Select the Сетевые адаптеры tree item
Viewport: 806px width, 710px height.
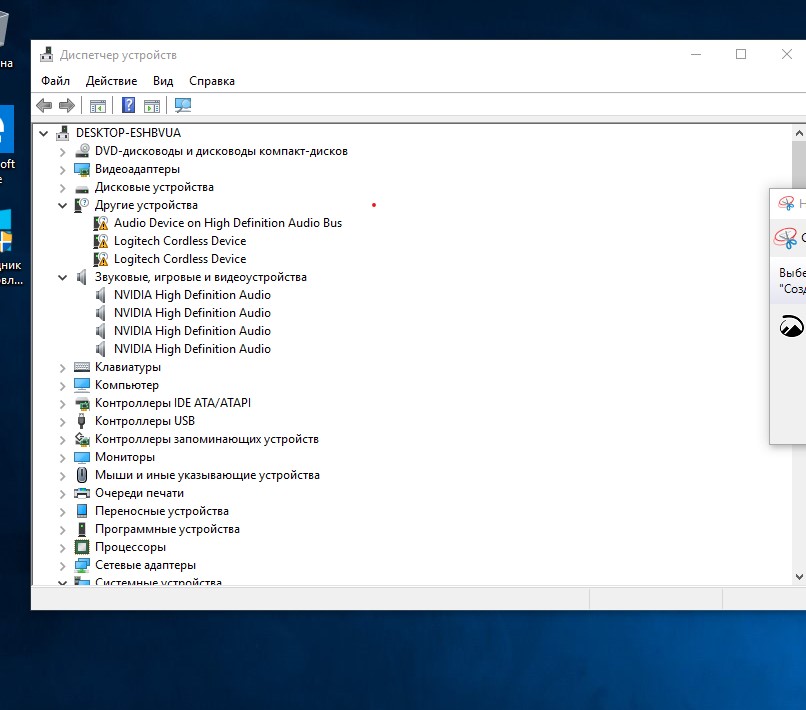click(x=145, y=565)
